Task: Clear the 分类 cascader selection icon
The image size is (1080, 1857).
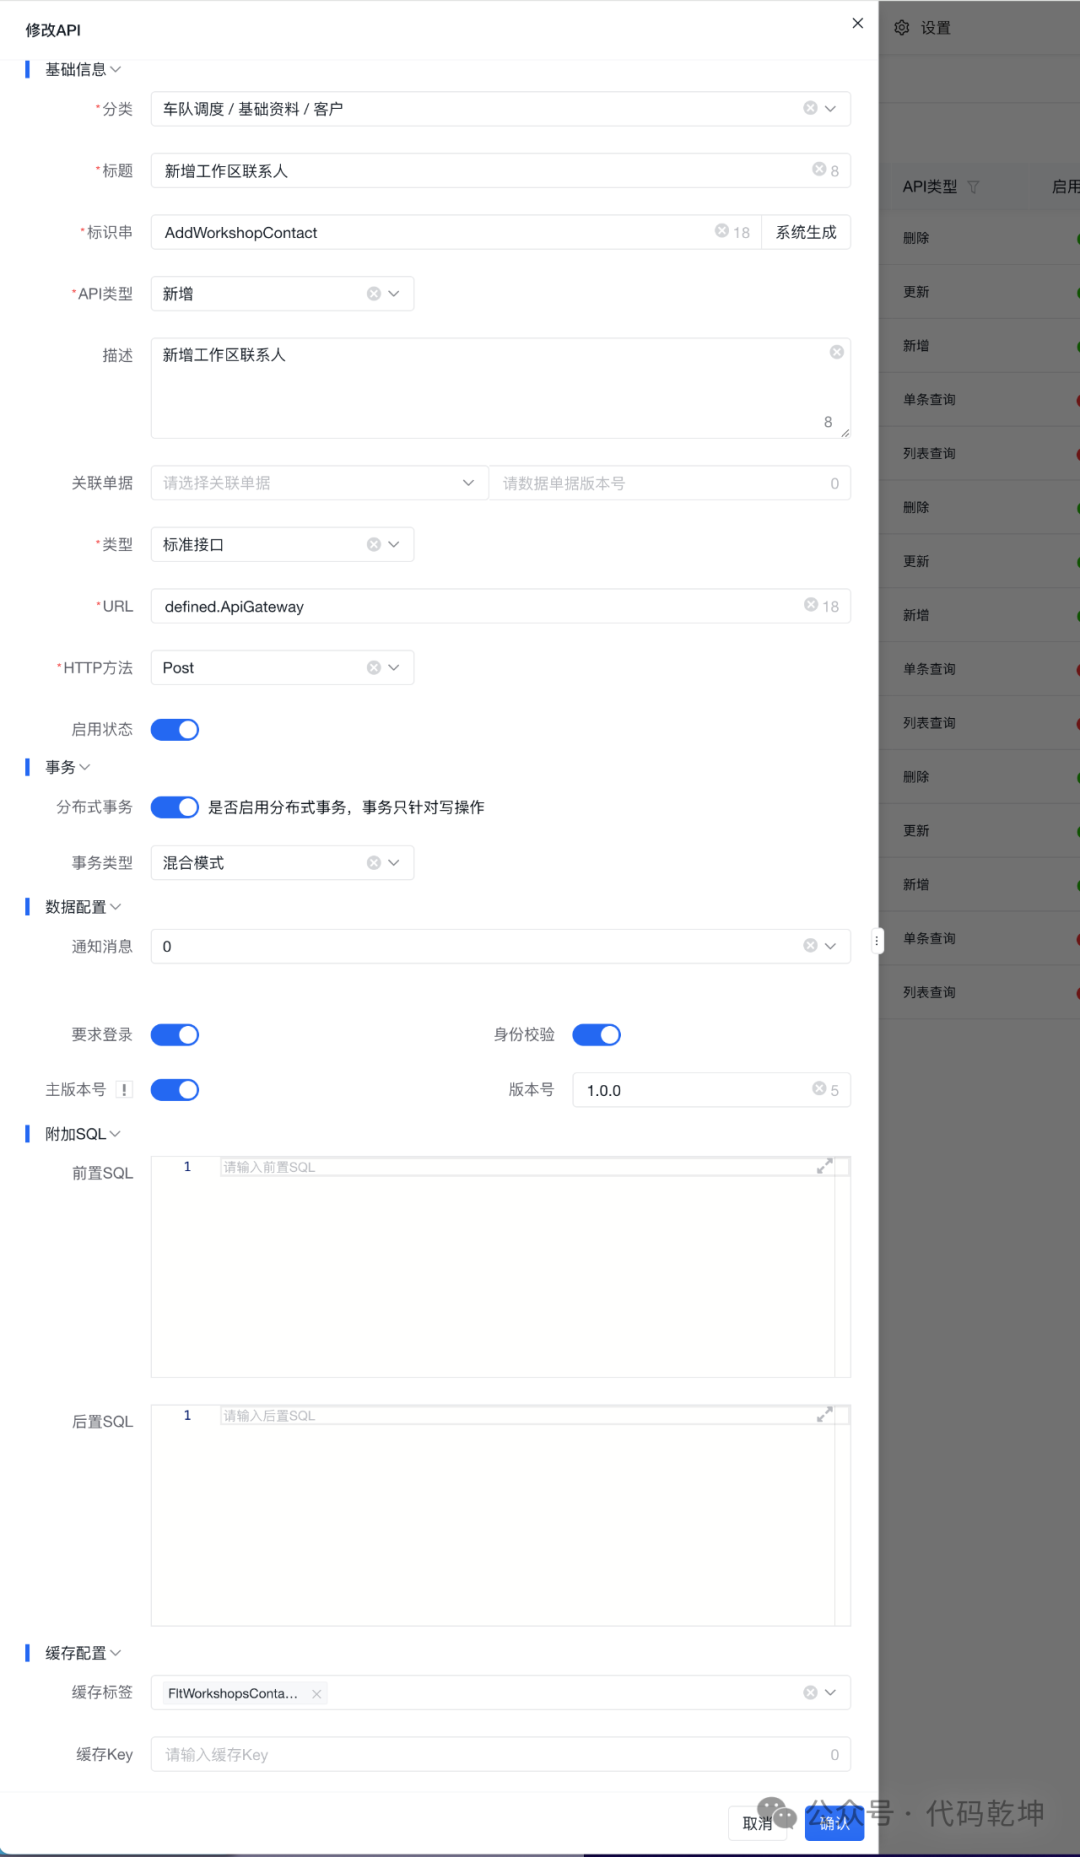Action: pos(810,108)
